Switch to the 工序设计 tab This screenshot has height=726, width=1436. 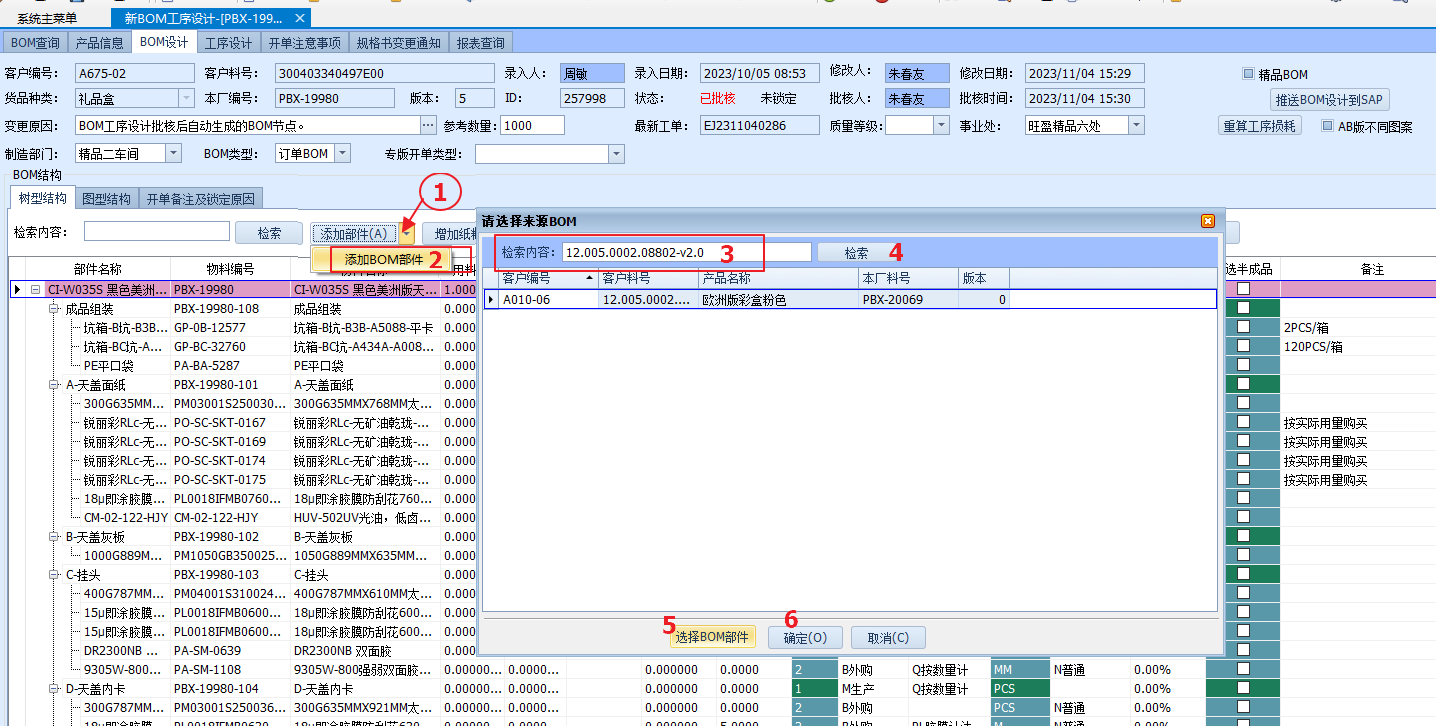pos(229,42)
